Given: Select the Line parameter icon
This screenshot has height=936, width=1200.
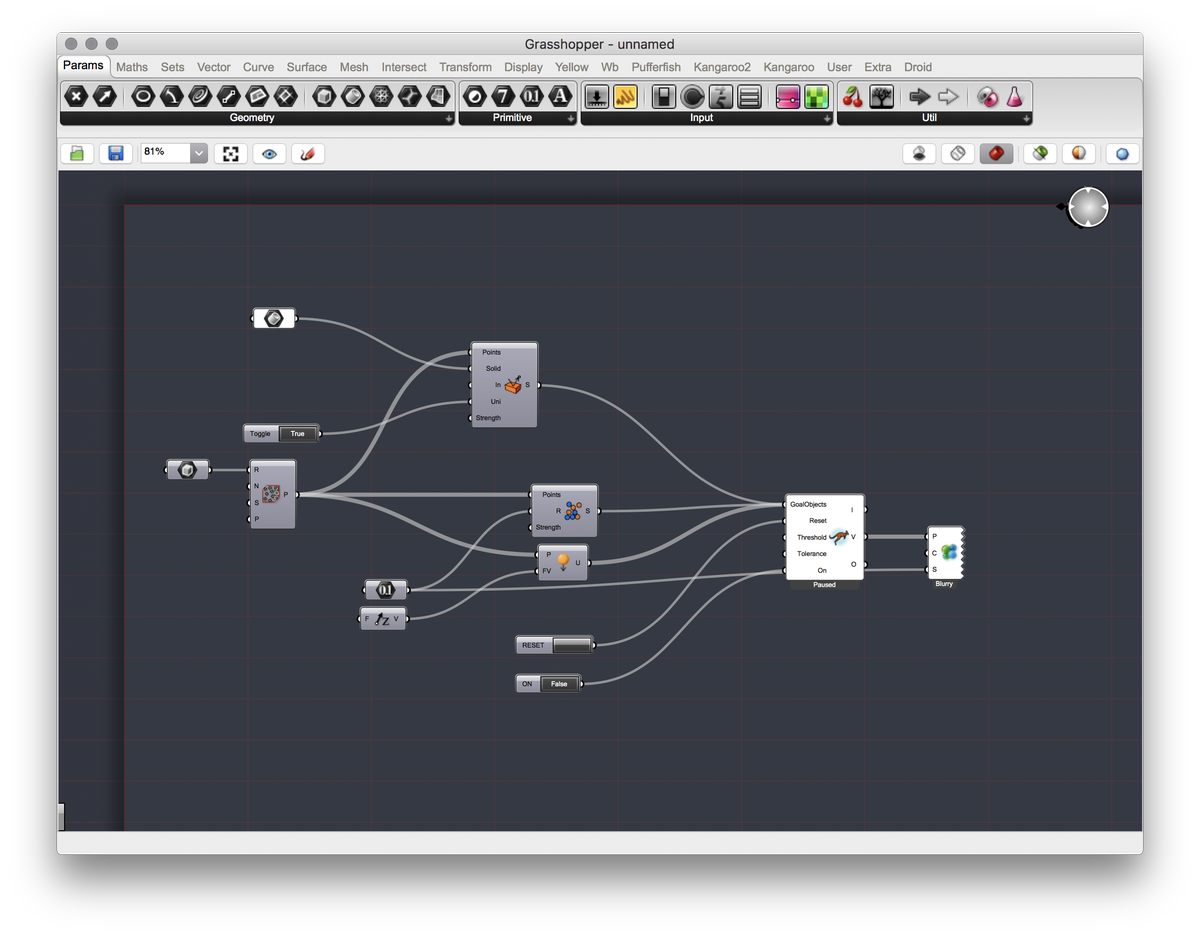Looking at the screenshot, I should click(x=229, y=96).
